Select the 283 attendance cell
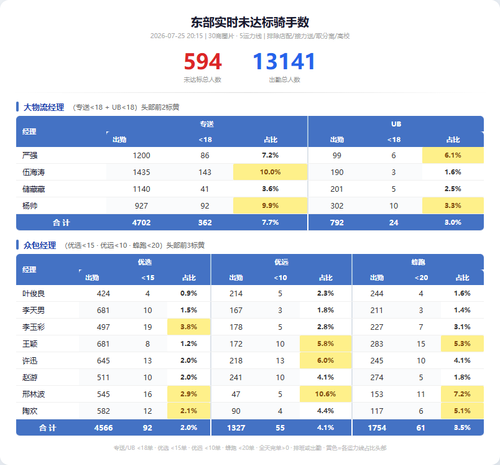This screenshot has height=465, width=500. coord(377,344)
